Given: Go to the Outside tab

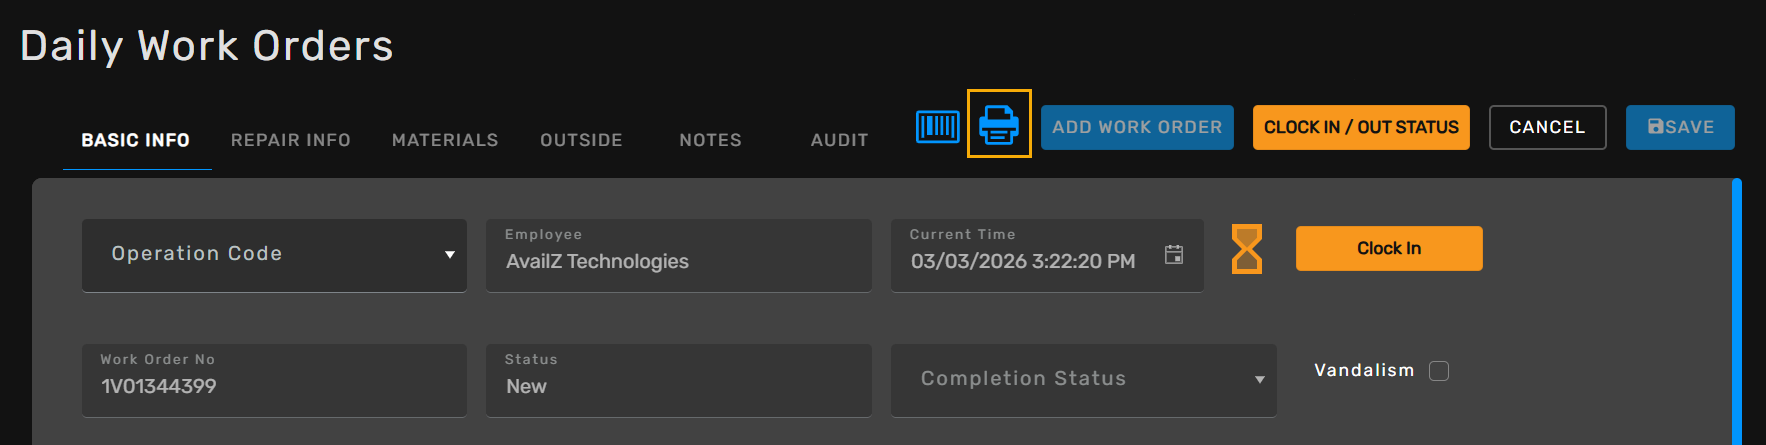Looking at the screenshot, I should click(x=581, y=141).
